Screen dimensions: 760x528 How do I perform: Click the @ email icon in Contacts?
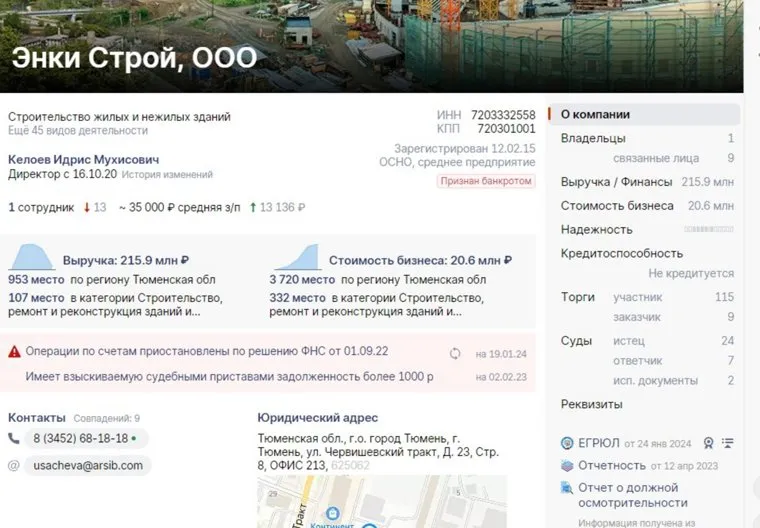[15, 465]
